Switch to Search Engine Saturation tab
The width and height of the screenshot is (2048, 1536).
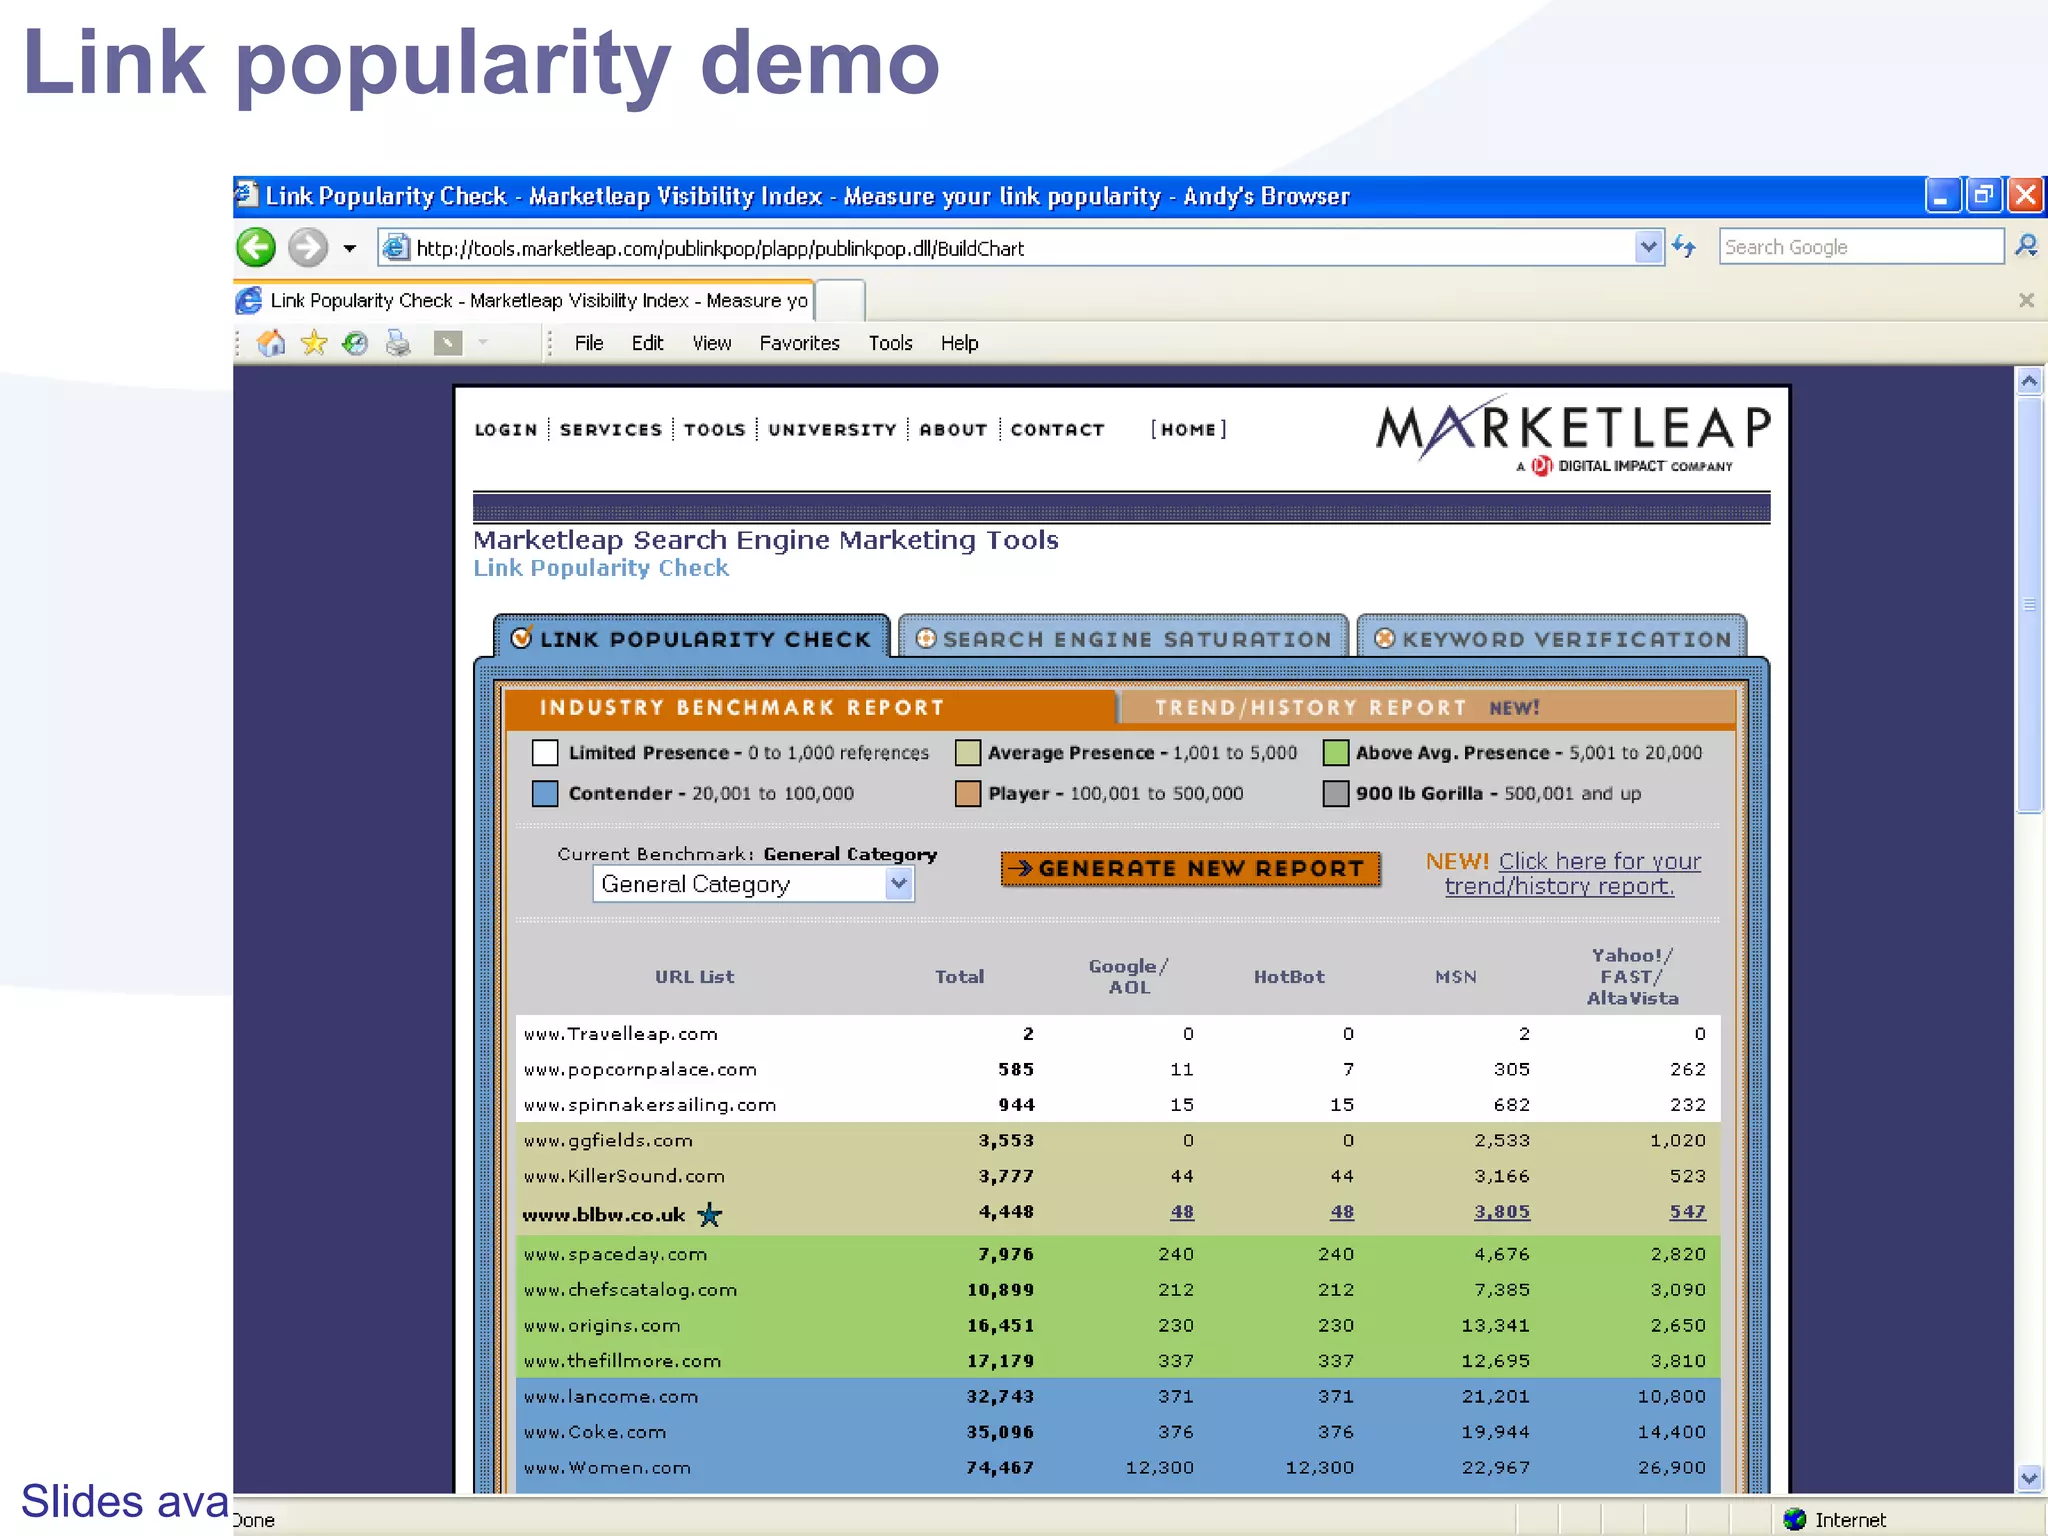(x=1123, y=639)
